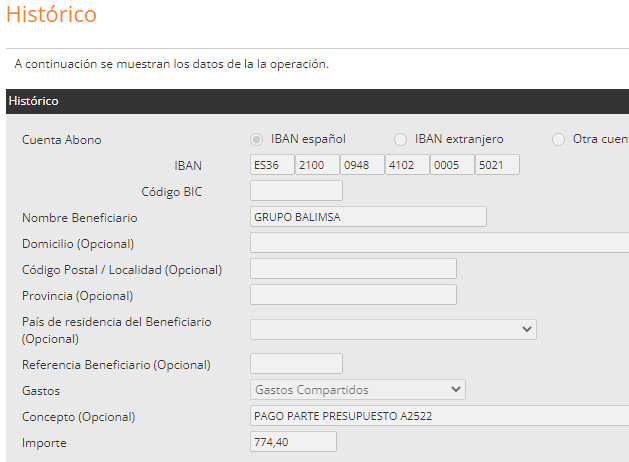Select the Importe field showing 774,40
The image size is (629, 462).
point(293,442)
